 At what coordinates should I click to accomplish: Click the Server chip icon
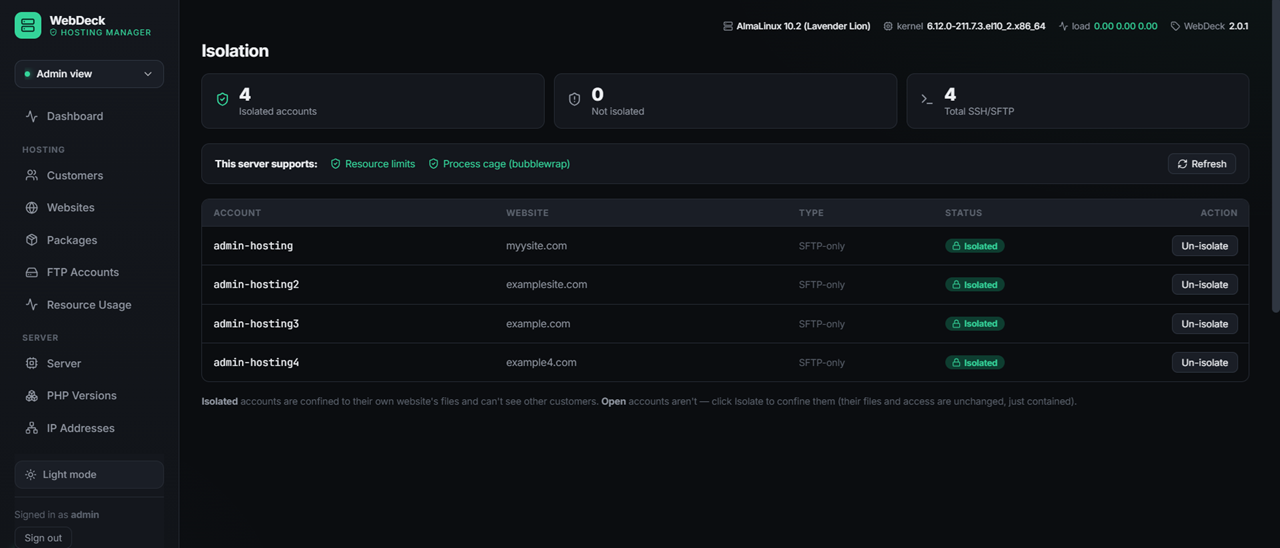(32, 363)
